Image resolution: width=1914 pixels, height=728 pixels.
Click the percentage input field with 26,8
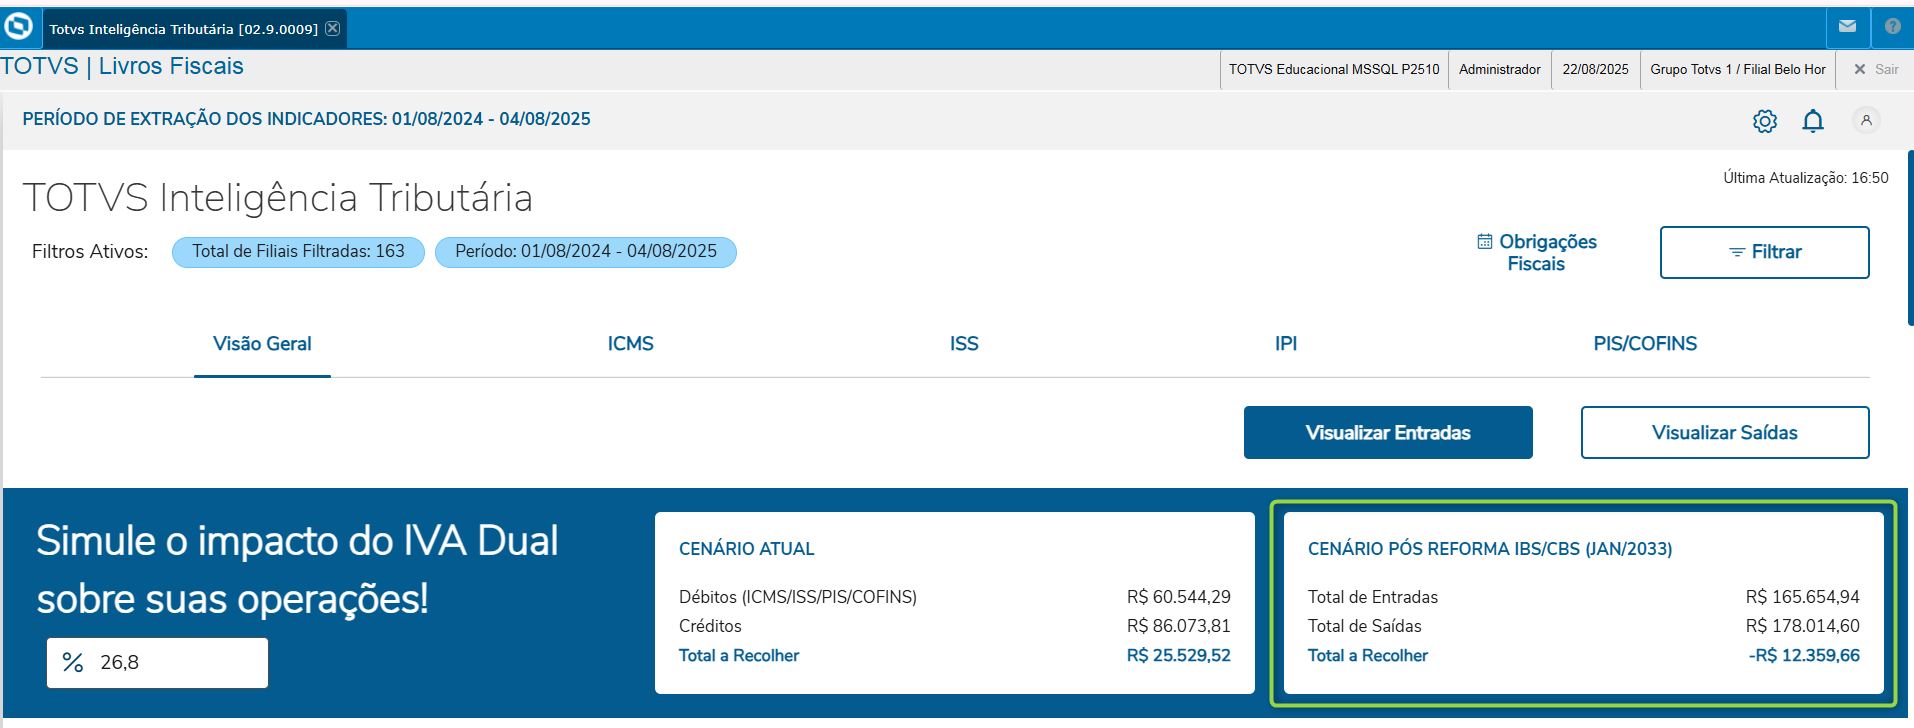157,663
